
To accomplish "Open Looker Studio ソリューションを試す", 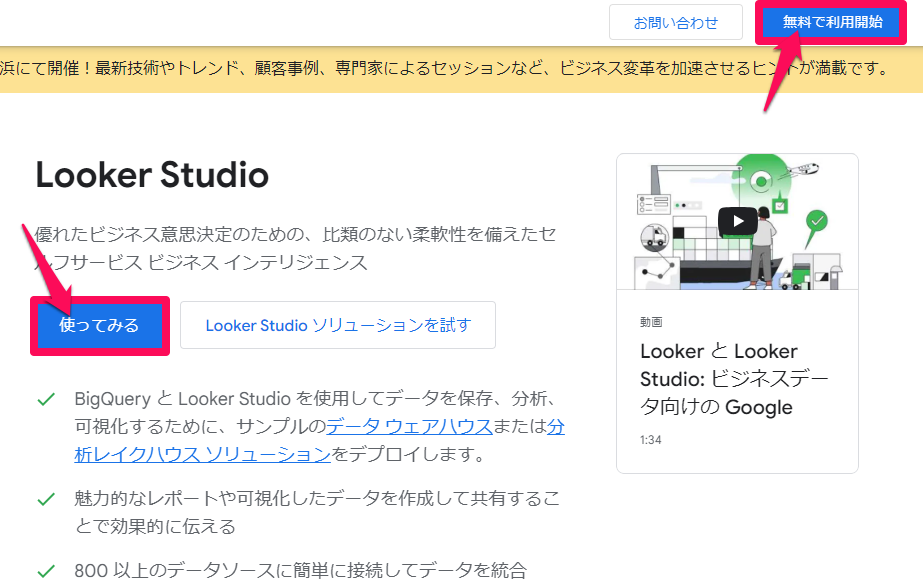I will [338, 325].
